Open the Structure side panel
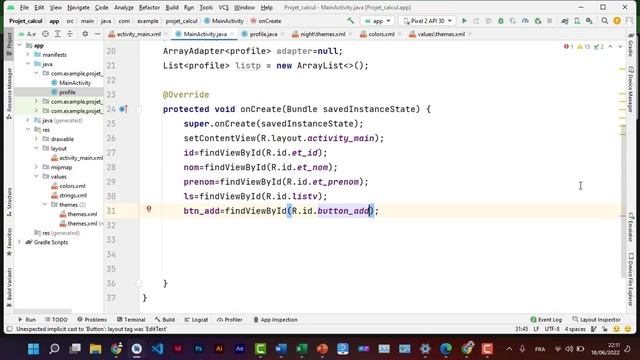 [9, 202]
